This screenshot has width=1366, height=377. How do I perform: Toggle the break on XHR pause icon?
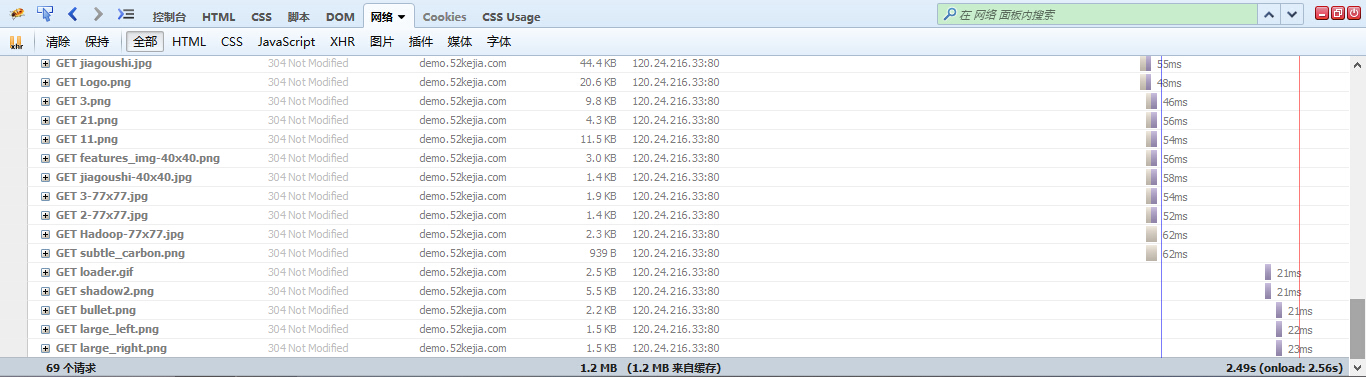pyautogui.click(x=15, y=42)
